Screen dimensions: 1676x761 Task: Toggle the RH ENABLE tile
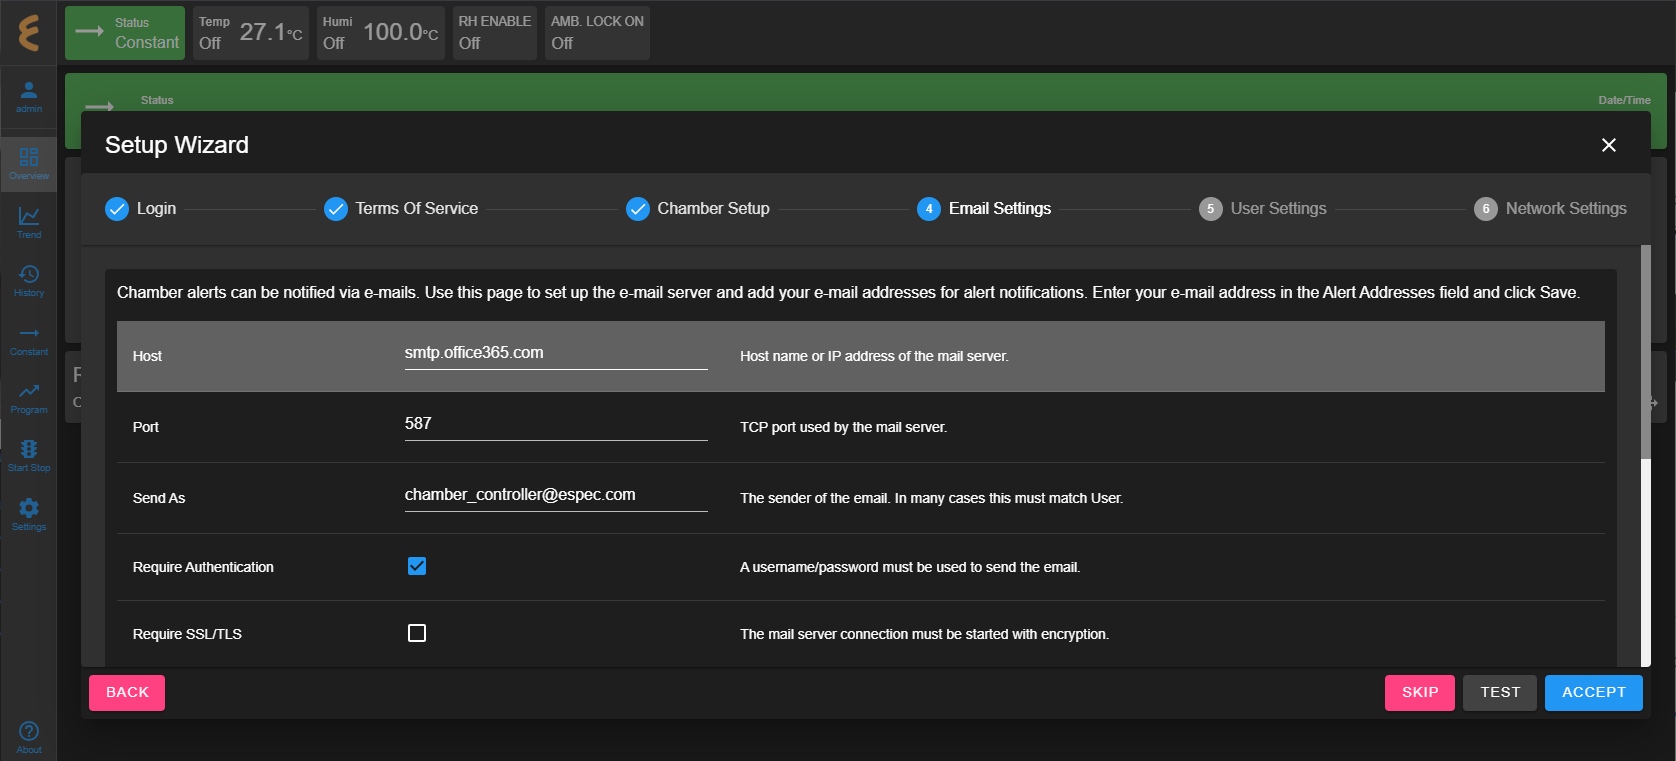[495, 33]
